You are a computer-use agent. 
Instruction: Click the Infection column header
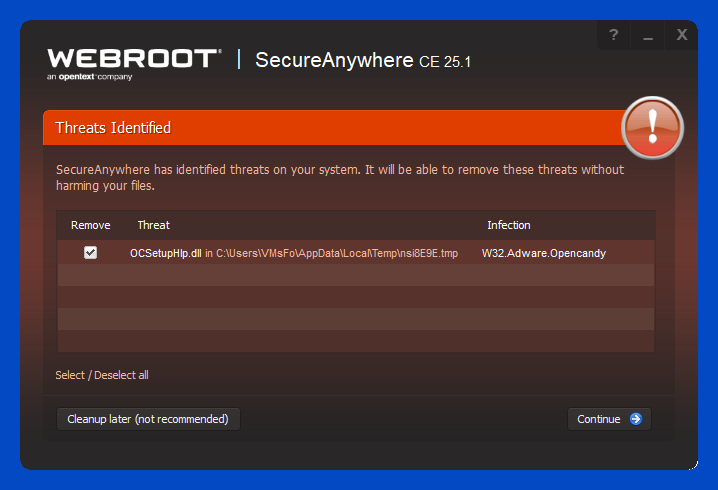509,225
